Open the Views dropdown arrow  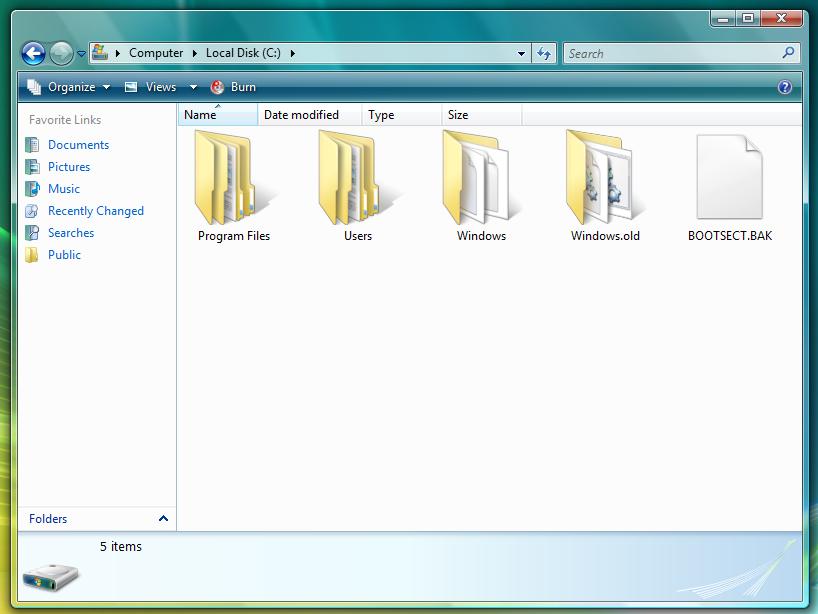(x=193, y=87)
